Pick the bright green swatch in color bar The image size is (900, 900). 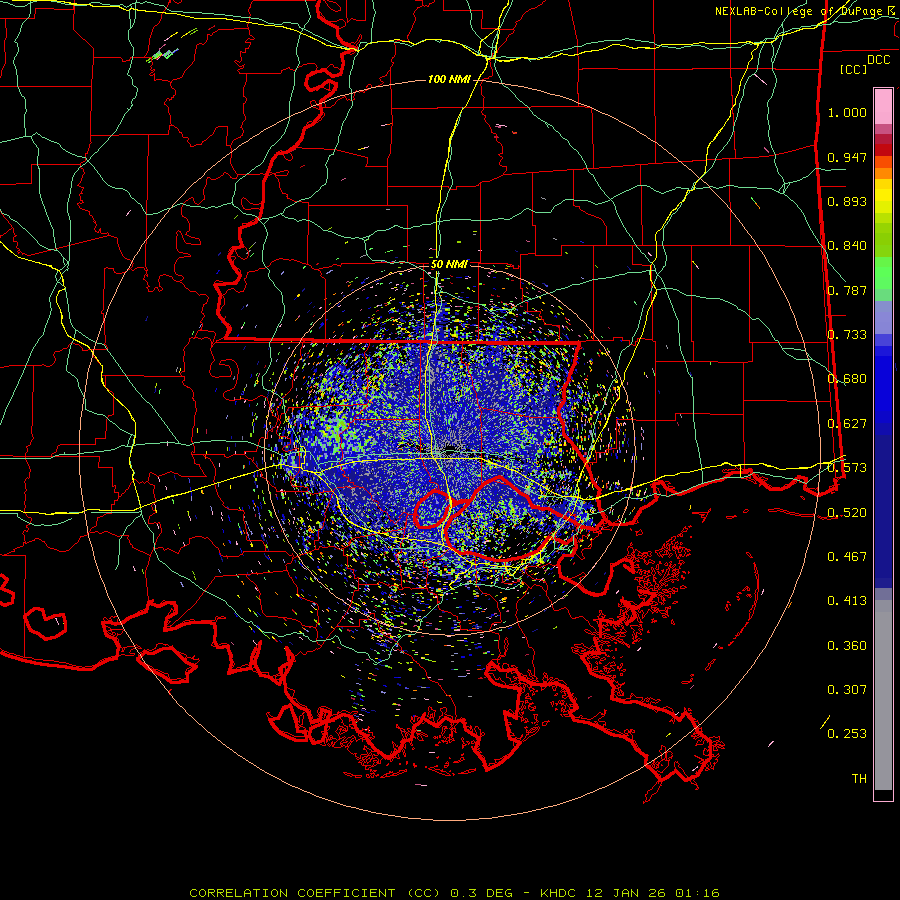tap(883, 273)
